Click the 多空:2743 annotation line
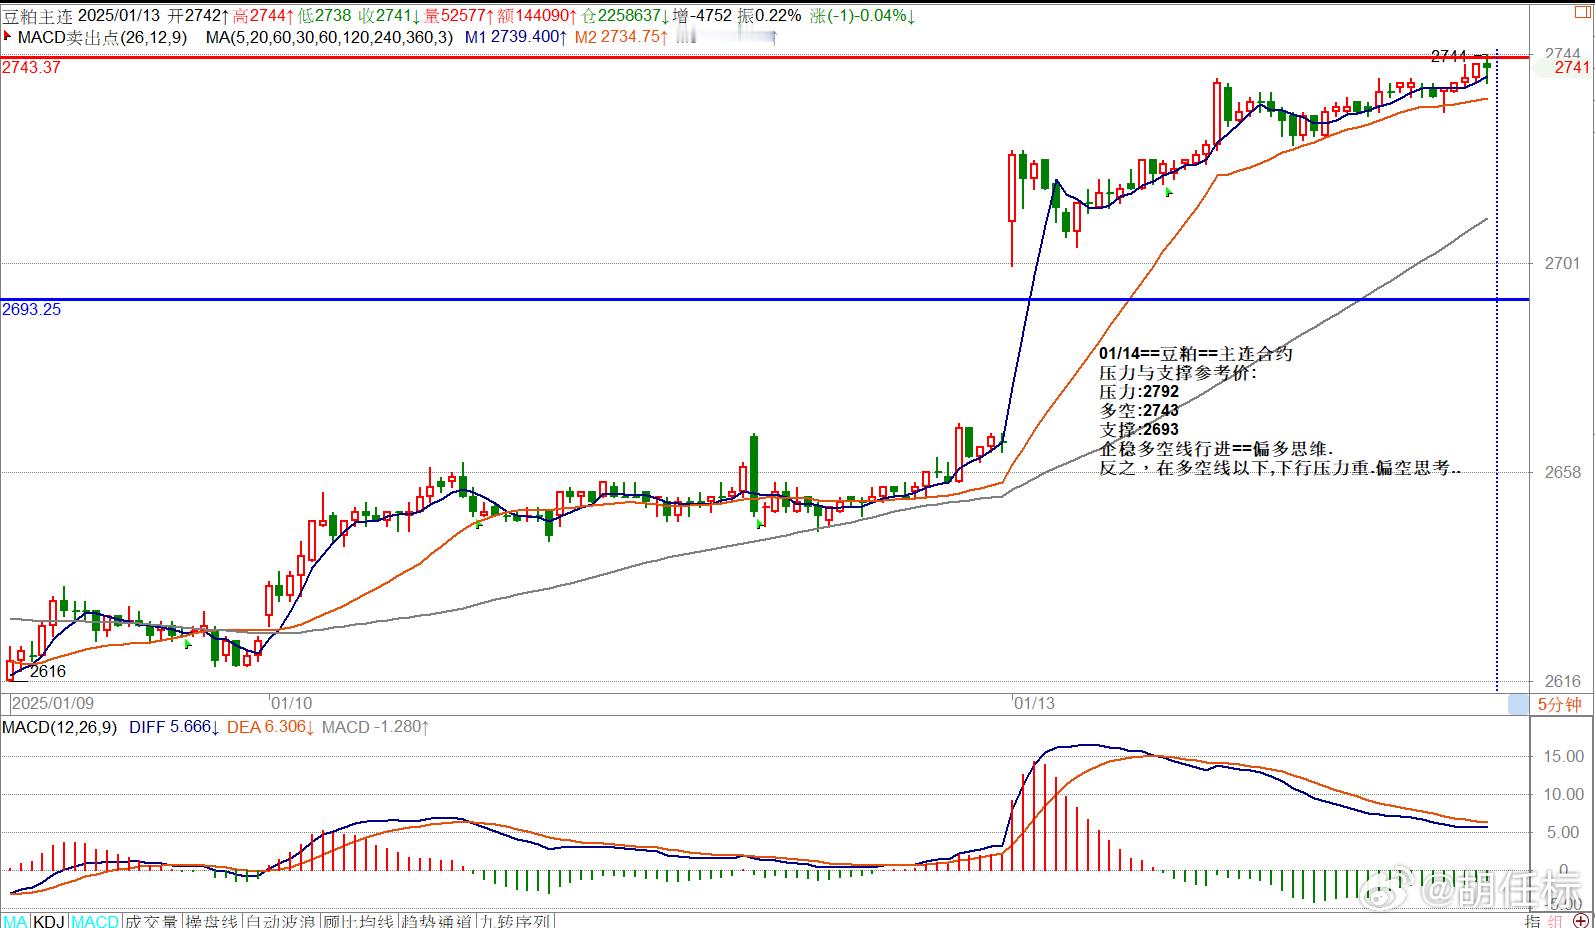The image size is (1595, 928). point(1139,410)
